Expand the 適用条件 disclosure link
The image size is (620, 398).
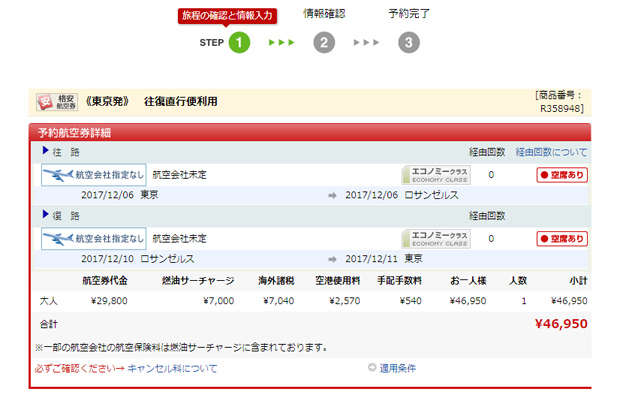click(392, 368)
